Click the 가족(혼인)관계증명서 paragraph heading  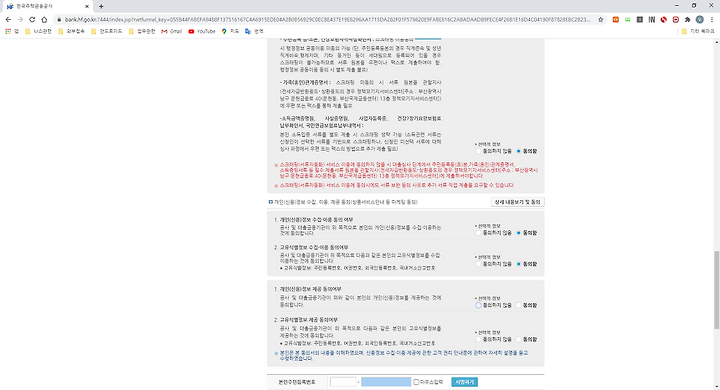coord(304,83)
